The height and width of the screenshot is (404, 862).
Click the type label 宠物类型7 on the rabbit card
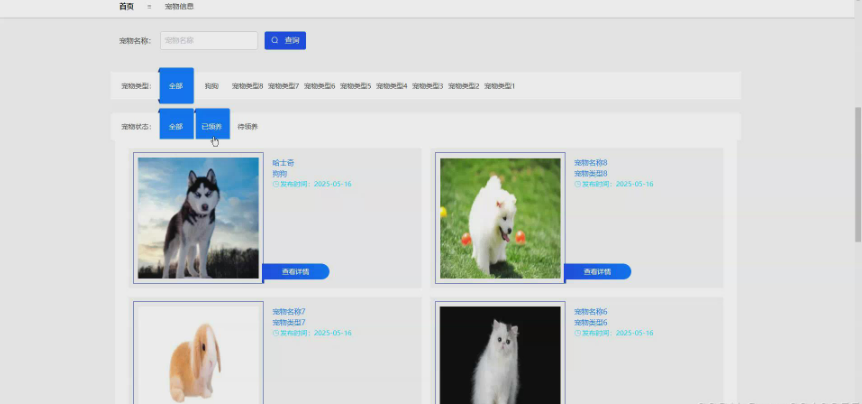pyautogui.click(x=289, y=322)
